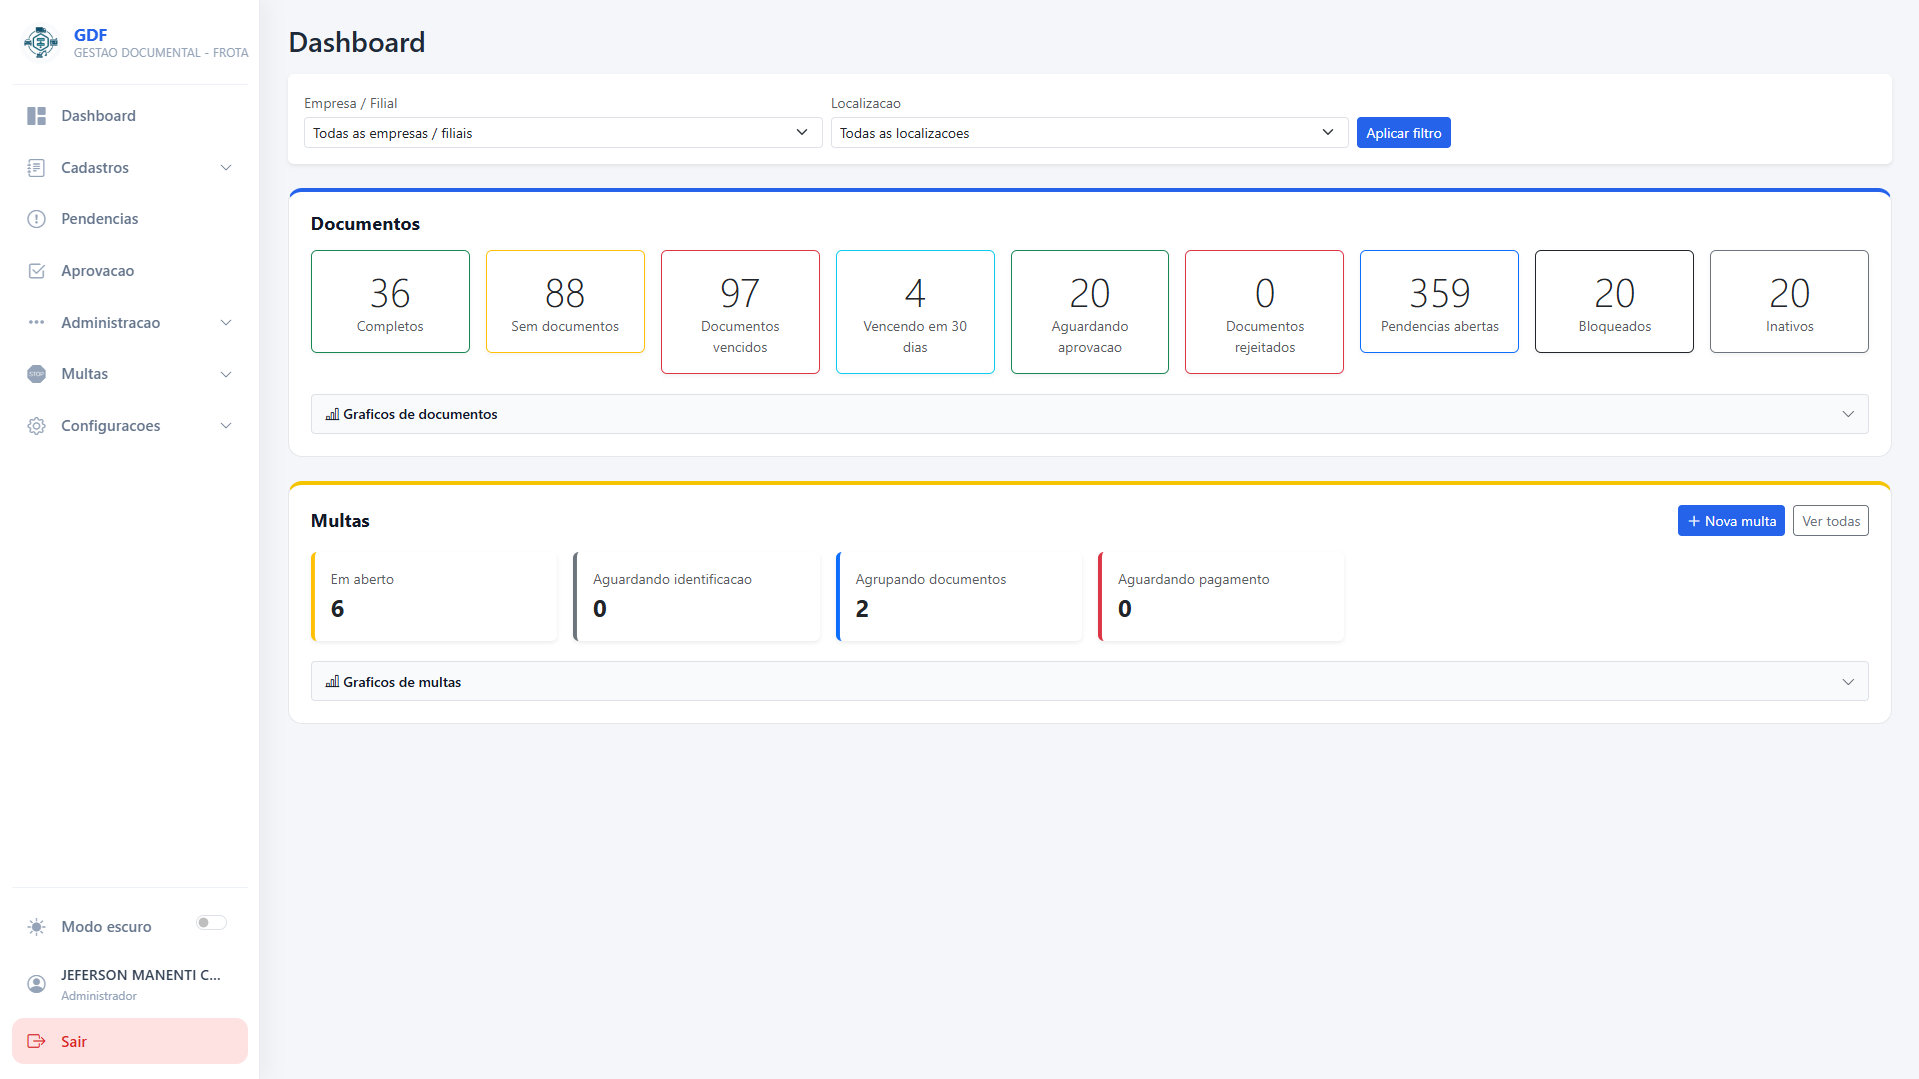Click the 20 Bloqueados card

(1614, 301)
